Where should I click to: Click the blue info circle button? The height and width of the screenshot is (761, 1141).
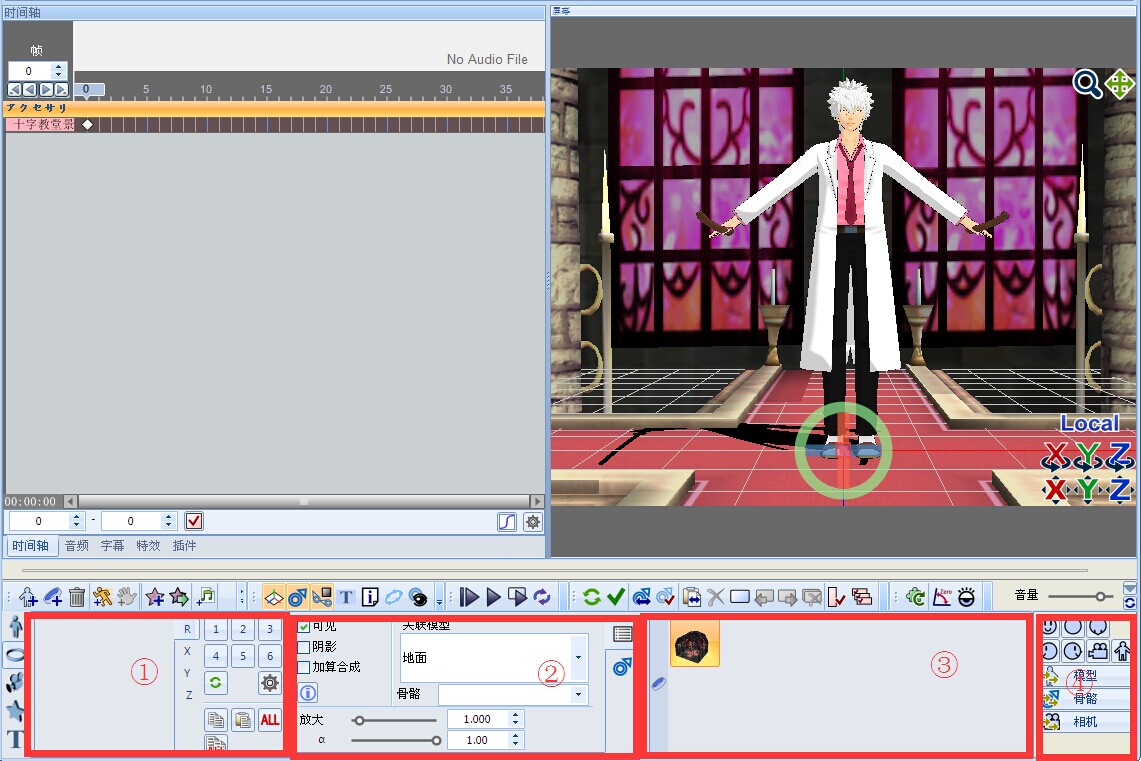309,693
